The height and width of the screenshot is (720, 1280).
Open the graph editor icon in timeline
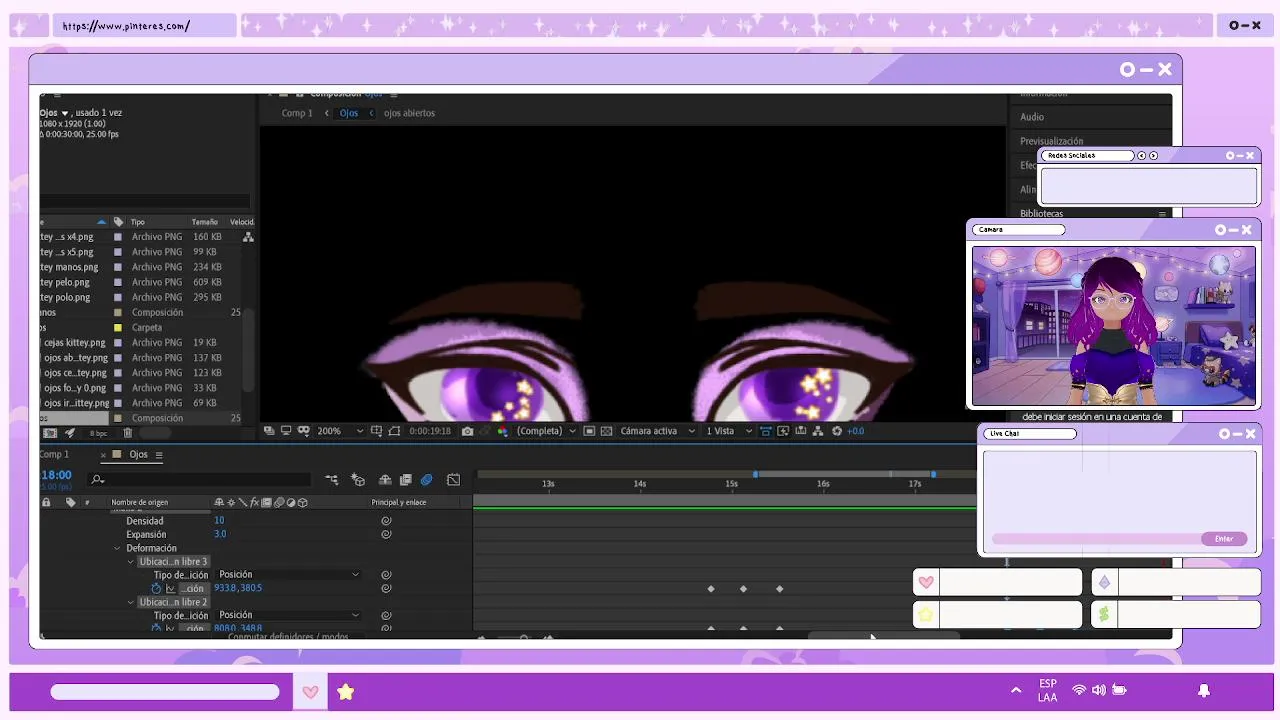454,480
